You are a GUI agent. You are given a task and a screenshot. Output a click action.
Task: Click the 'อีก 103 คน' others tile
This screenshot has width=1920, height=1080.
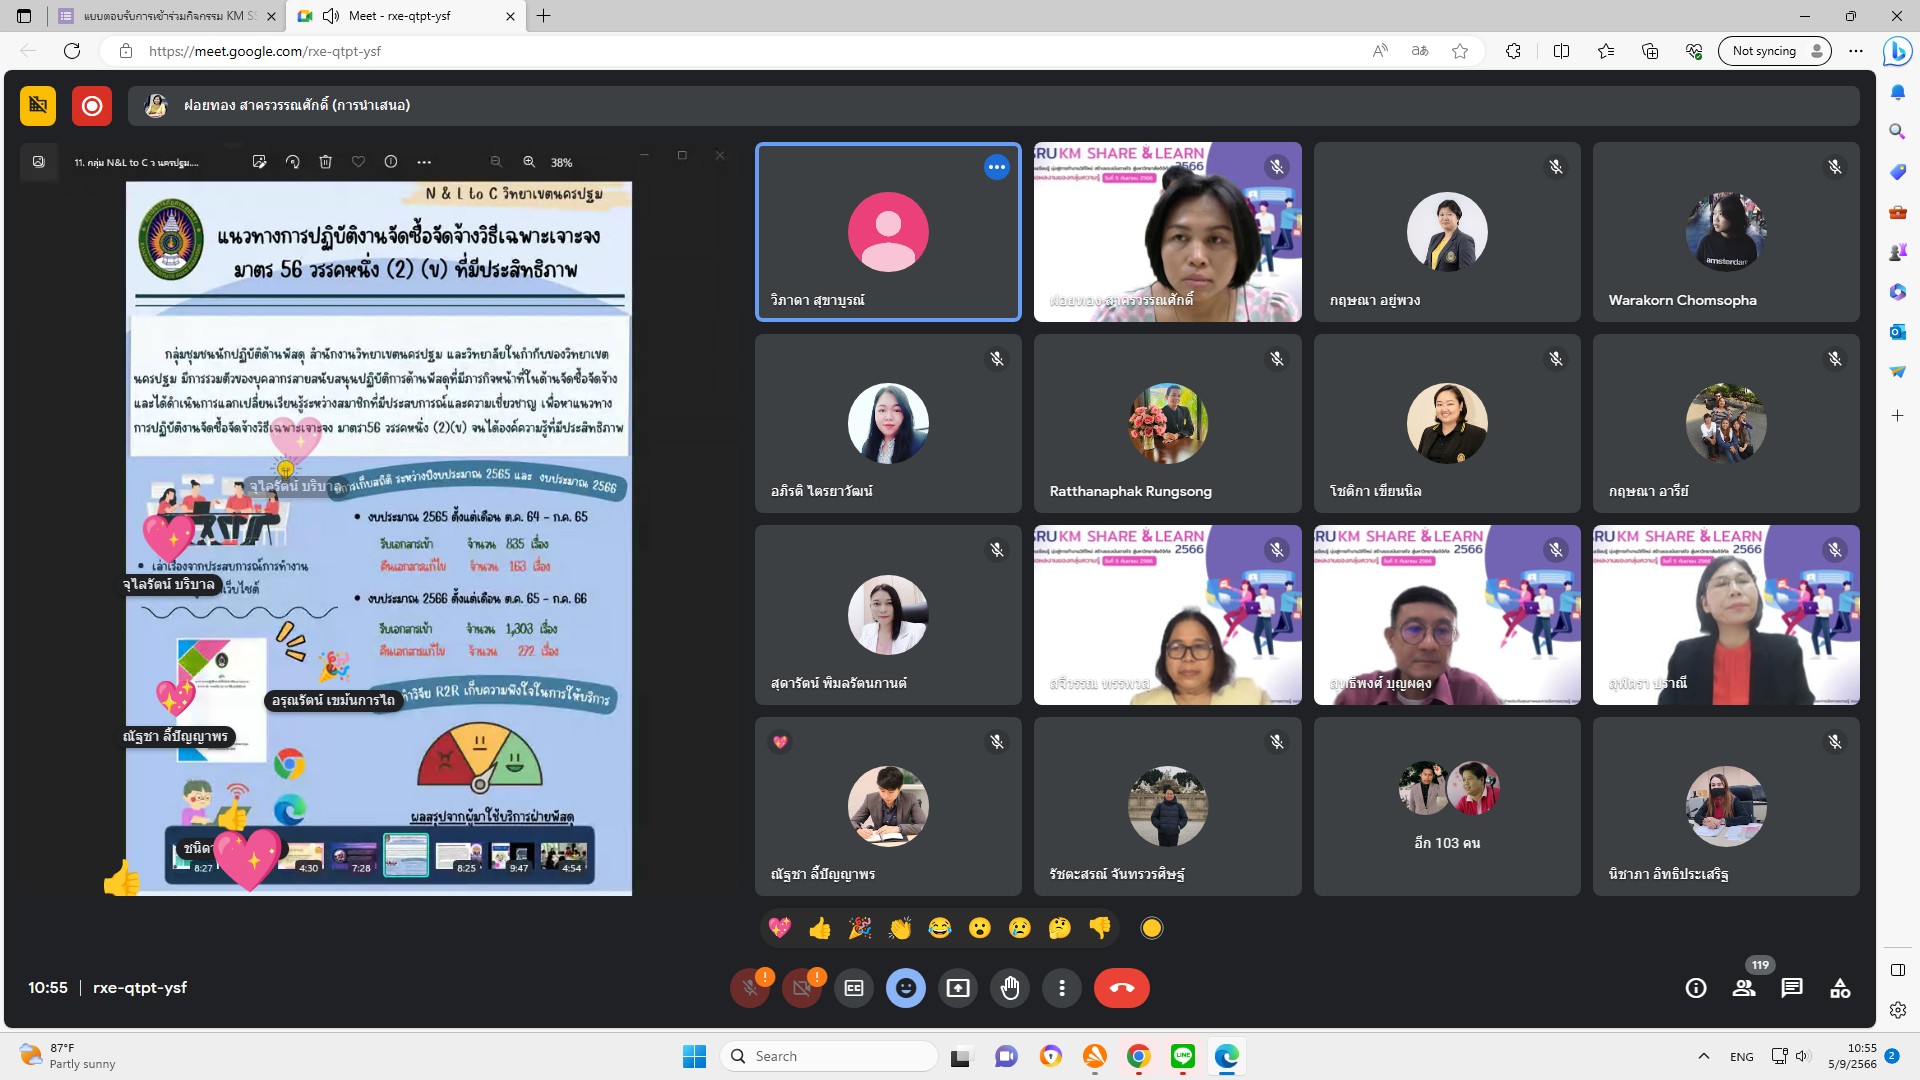point(1447,806)
